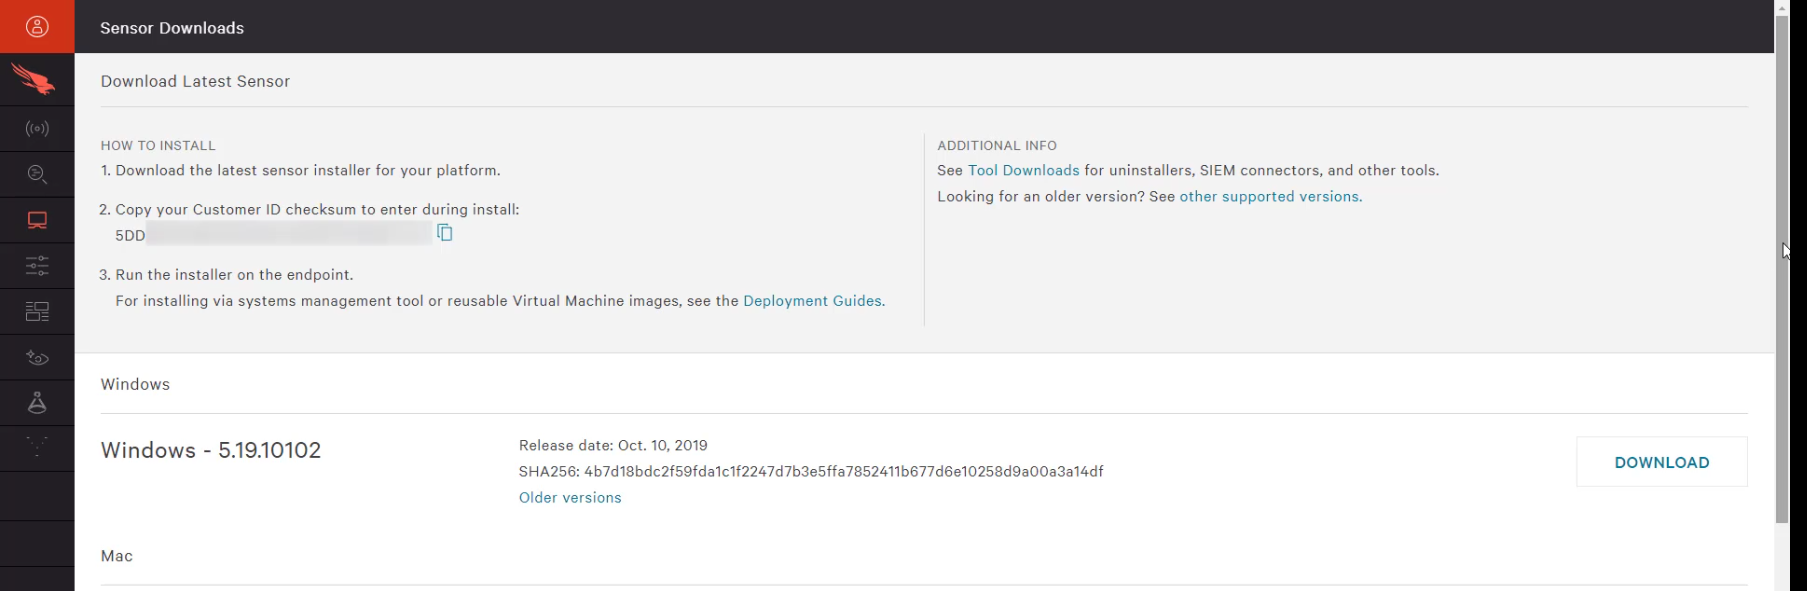View Older versions of Windows sensor
Viewport: 1807px width, 591px height.
(570, 498)
